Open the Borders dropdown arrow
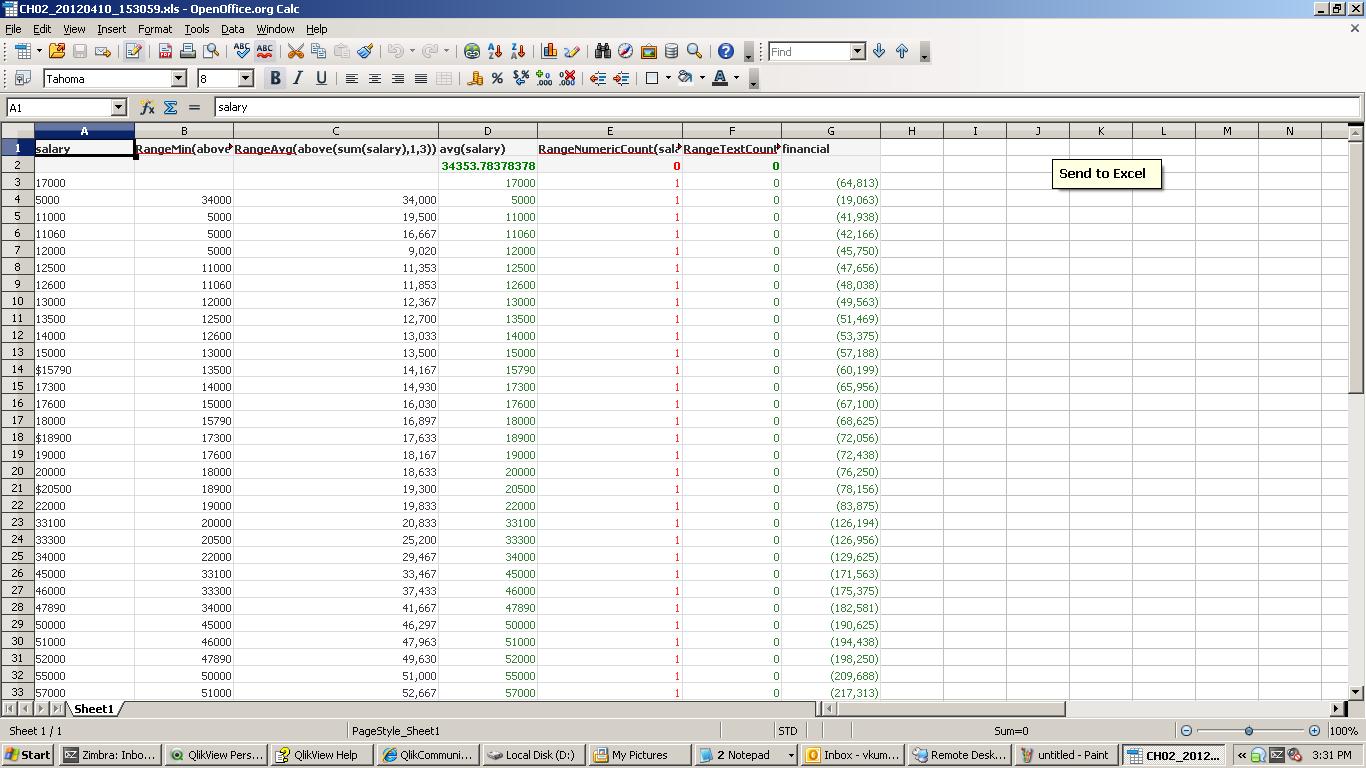Screen dimensions: 1366x768 click(668, 78)
